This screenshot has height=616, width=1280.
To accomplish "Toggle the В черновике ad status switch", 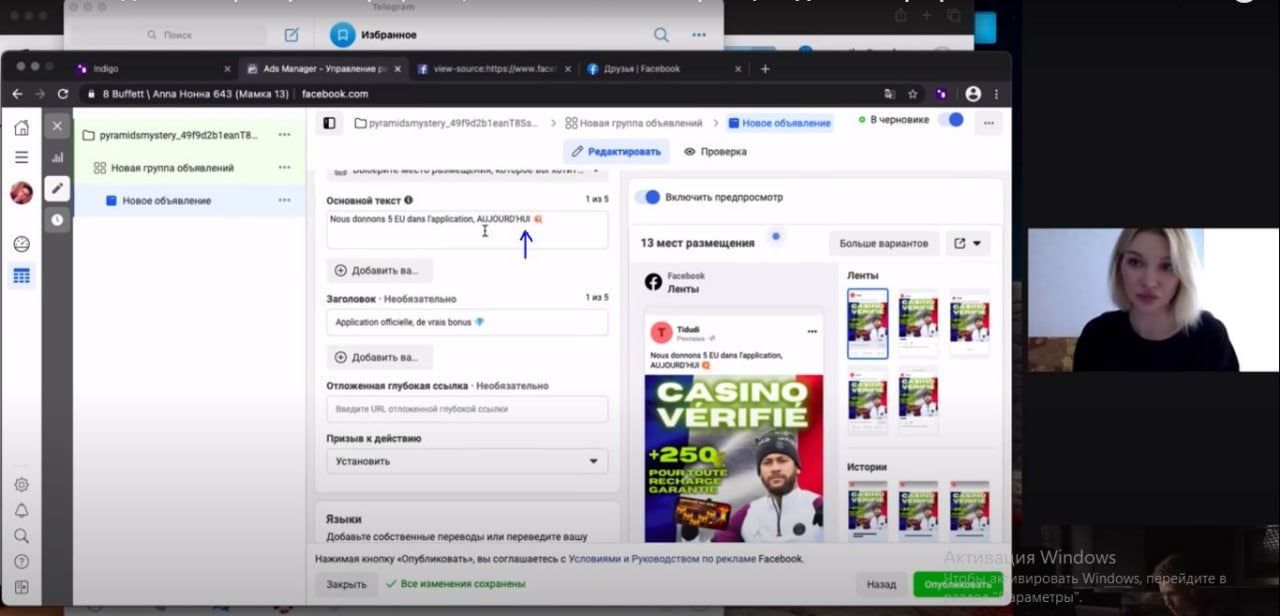I will click(950, 120).
